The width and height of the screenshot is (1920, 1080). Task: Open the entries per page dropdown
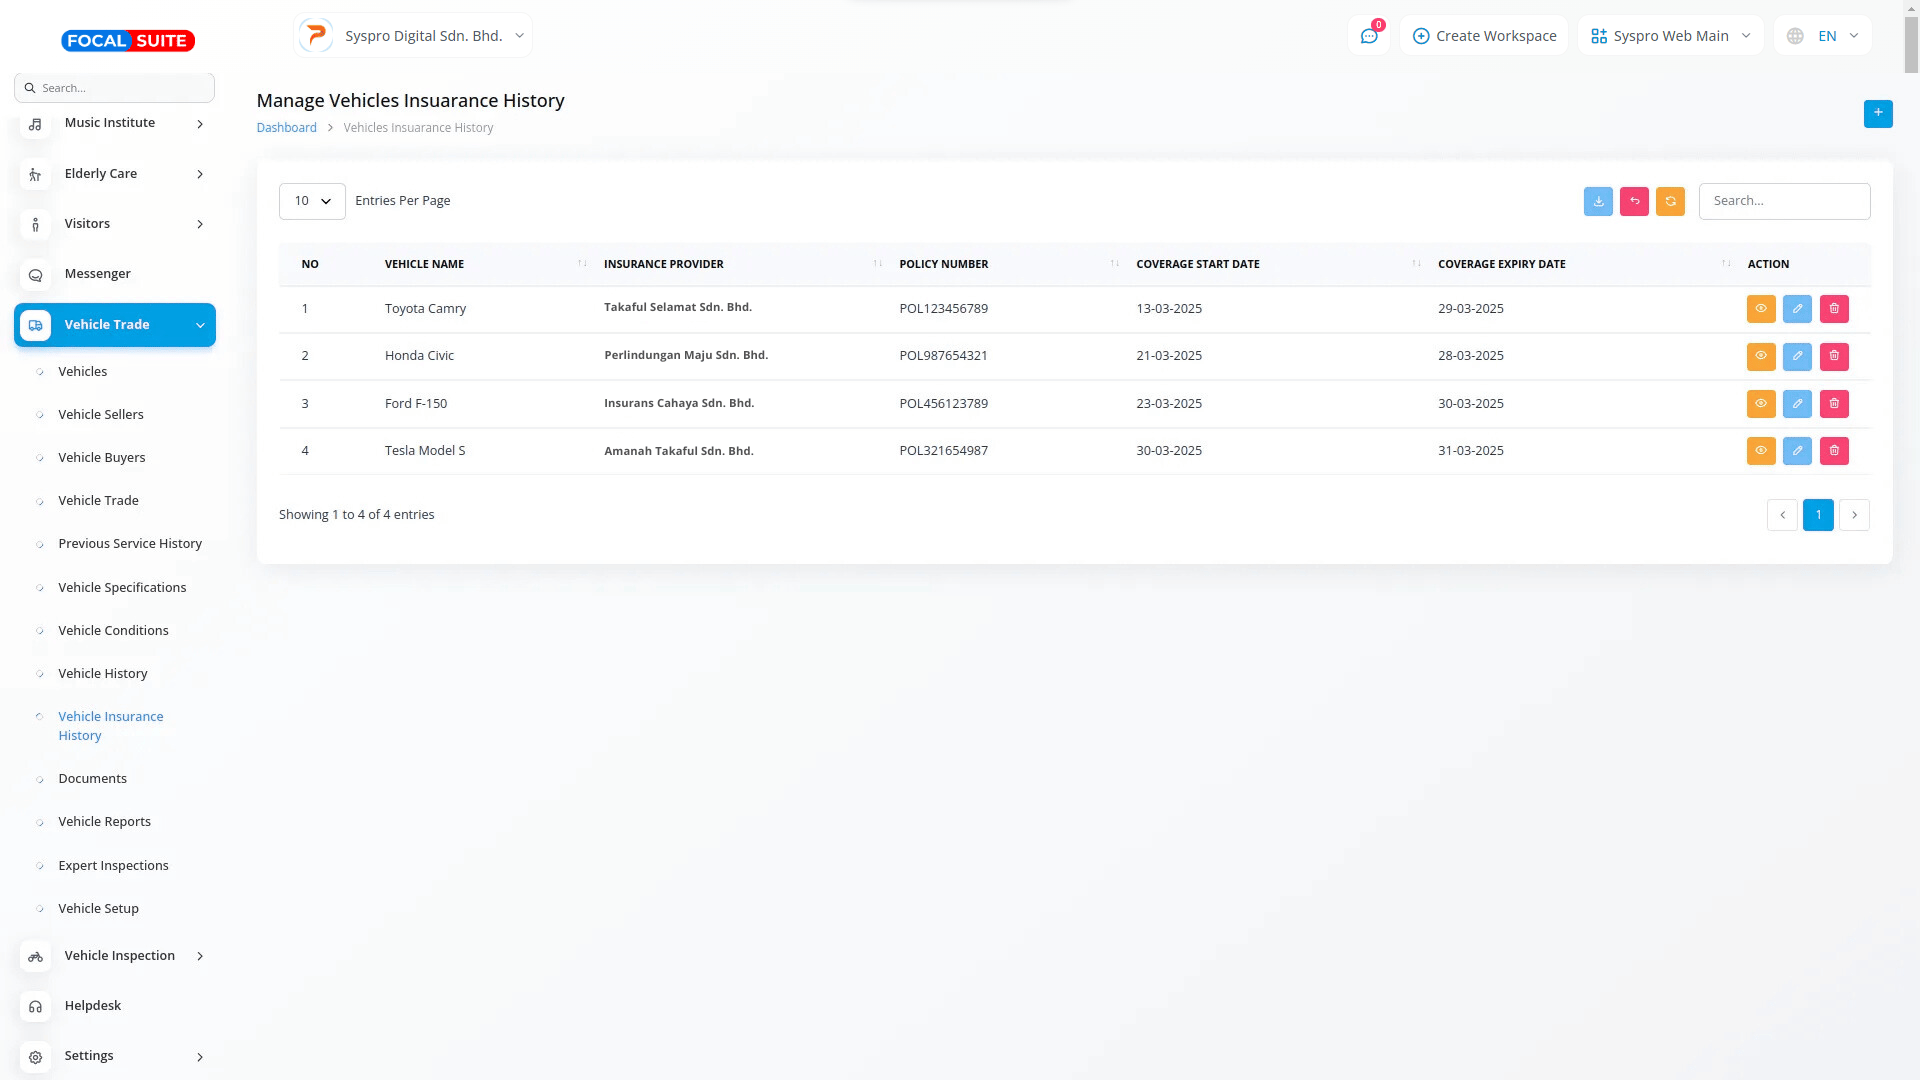point(312,201)
